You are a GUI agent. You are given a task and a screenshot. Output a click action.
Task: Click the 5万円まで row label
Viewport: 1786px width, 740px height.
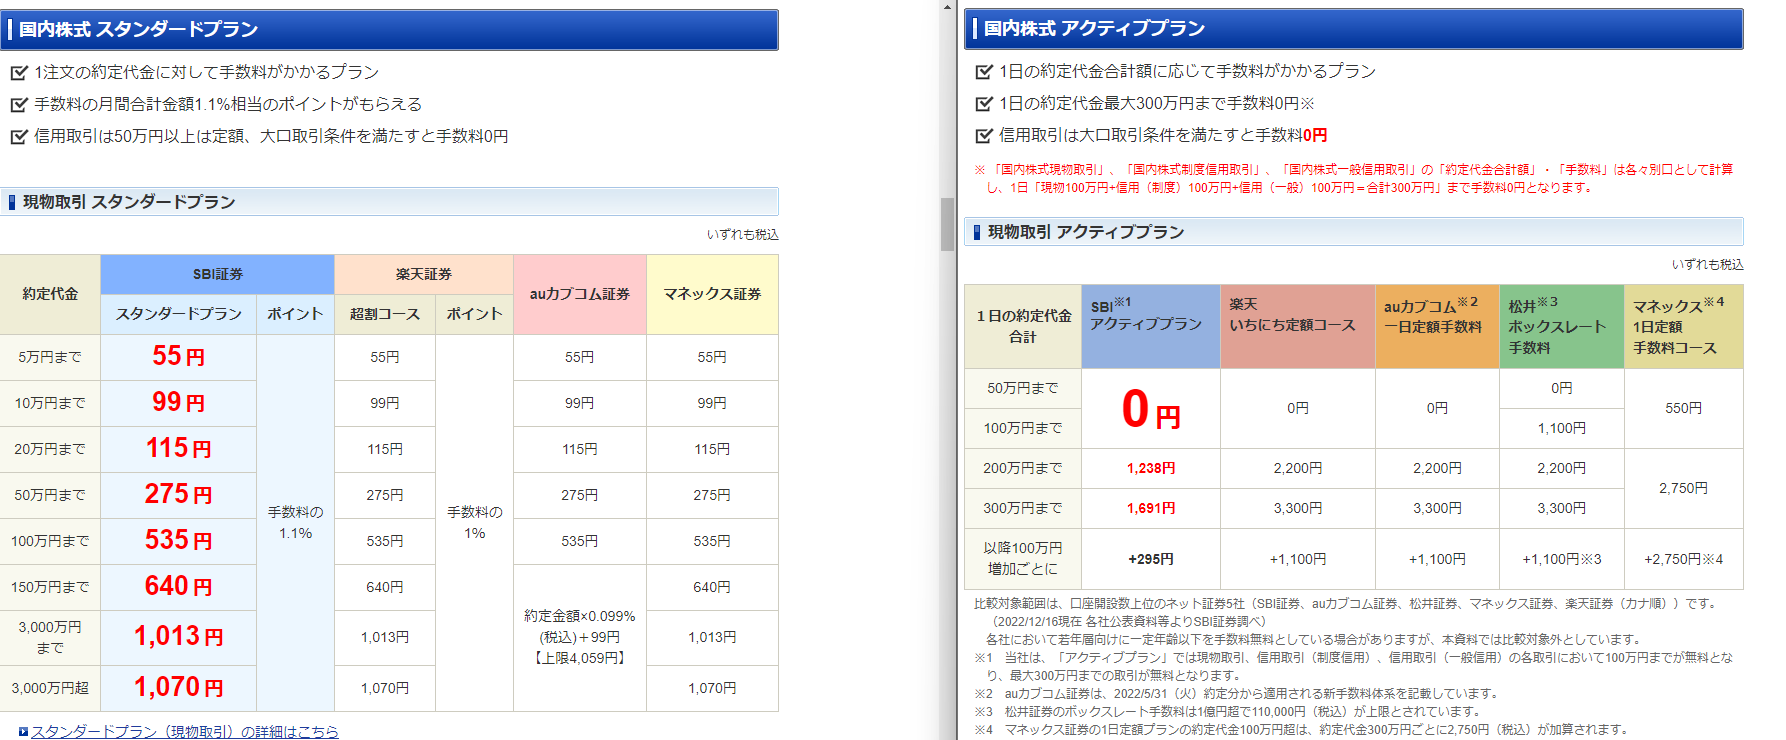(x=50, y=357)
